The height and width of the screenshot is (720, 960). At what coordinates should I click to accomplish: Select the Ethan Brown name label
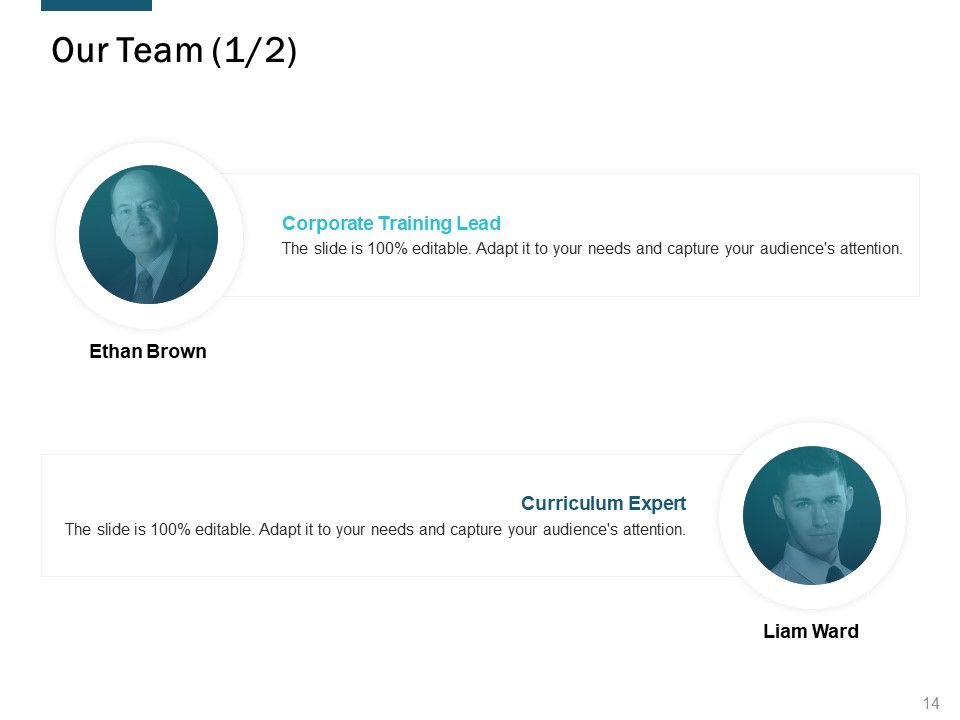148,351
